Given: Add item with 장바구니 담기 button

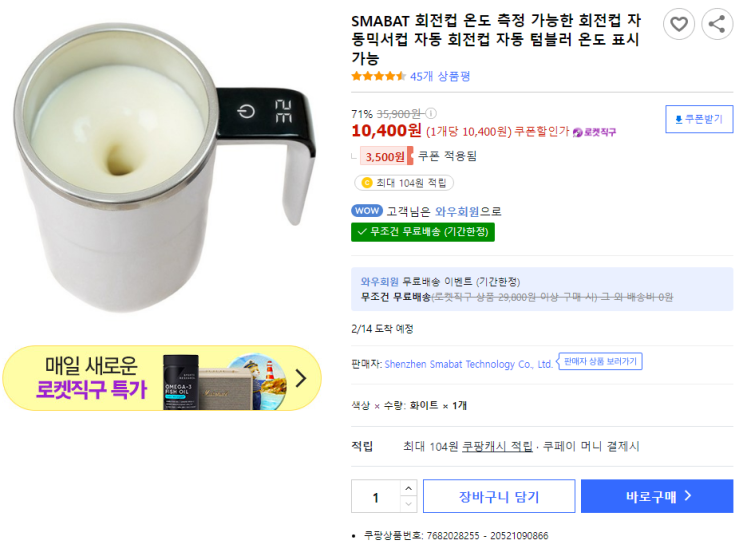Looking at the screenshot, I should click(x=499, y=496).
